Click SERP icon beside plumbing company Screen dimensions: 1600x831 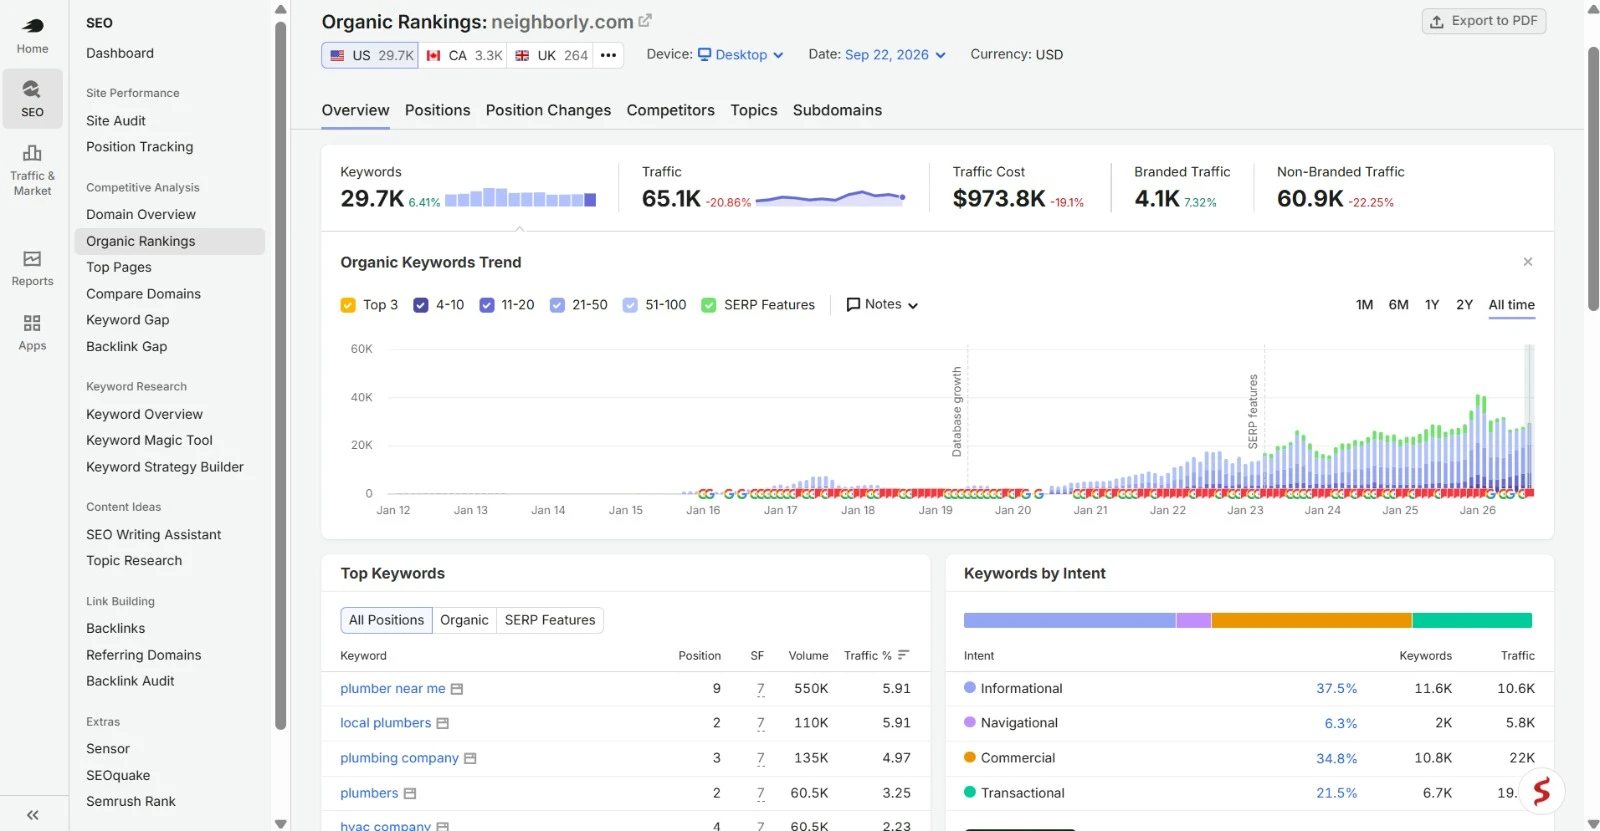(x=470, y=759)
